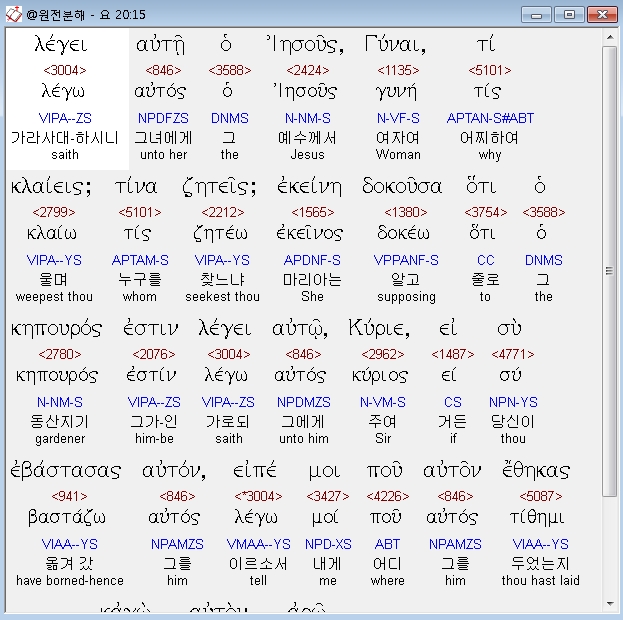The width and height of the screenshot is (623, 620).
Task: Click the Greek word ποῦ in the fourth row
Action: click(385, 471)
